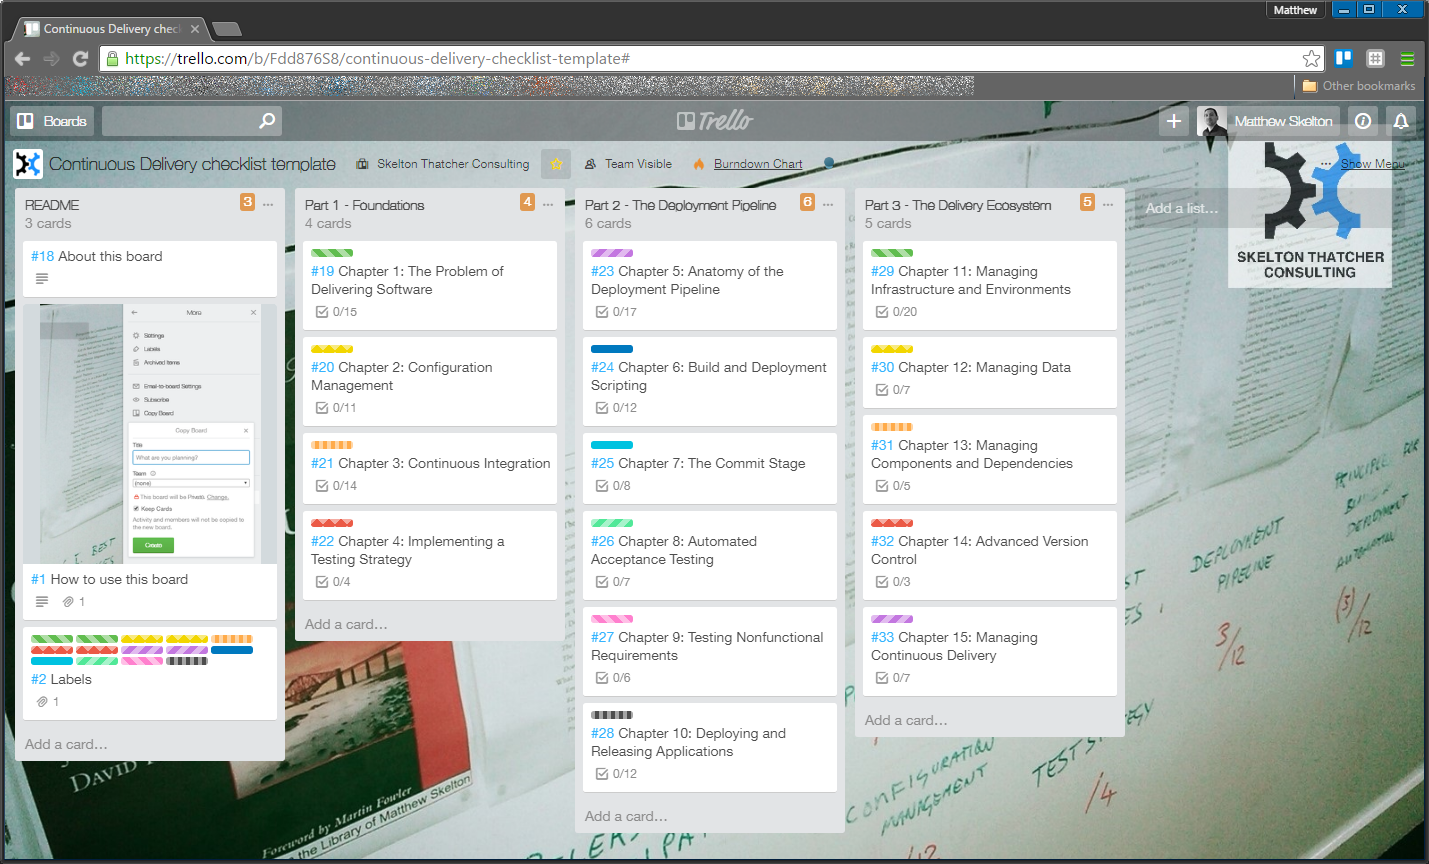The image size is (1429, 864).
Task: Click the Matthew profile button in the title bar
Action: pyautogui.click(x=1295, y=10)
